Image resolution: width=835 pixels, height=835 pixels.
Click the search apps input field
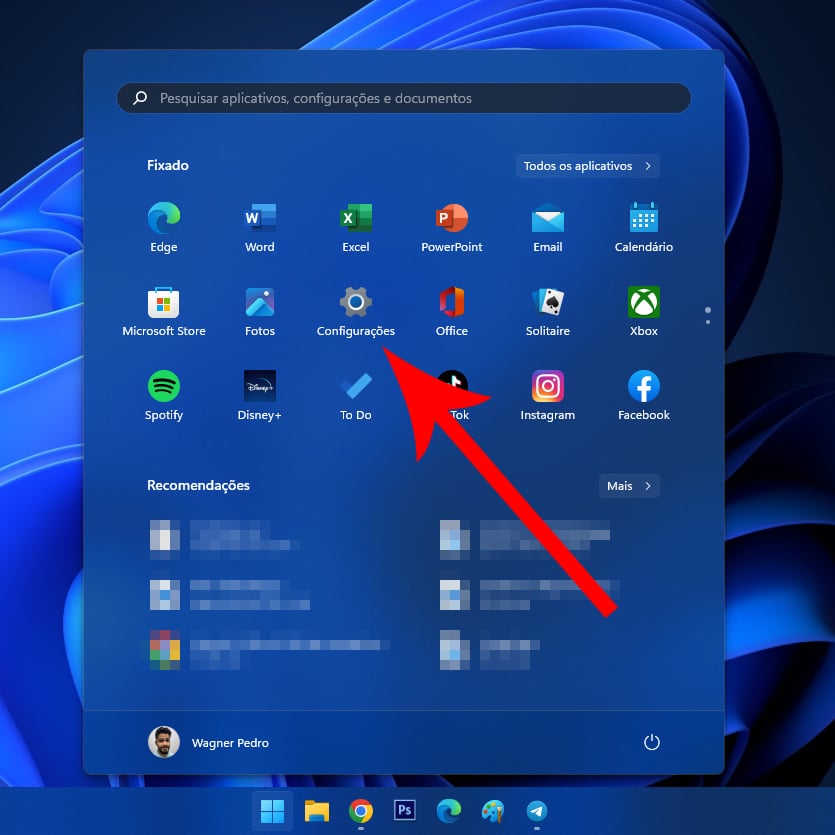click(x=403, y=98)
